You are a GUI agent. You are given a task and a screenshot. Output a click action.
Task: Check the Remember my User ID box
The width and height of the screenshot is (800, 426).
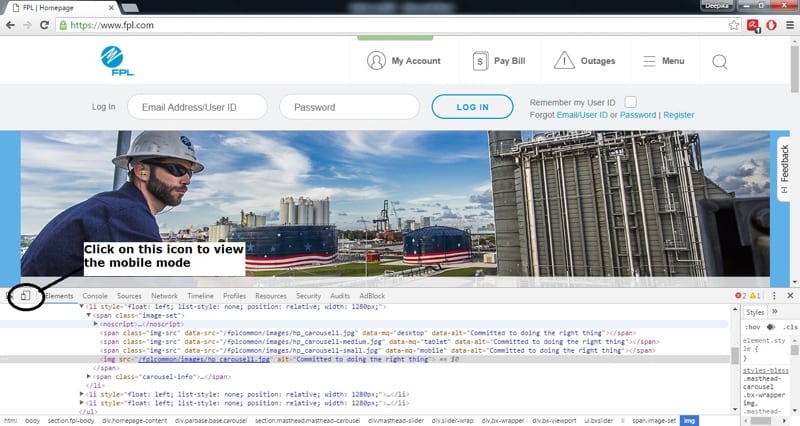tap(630, 102)
